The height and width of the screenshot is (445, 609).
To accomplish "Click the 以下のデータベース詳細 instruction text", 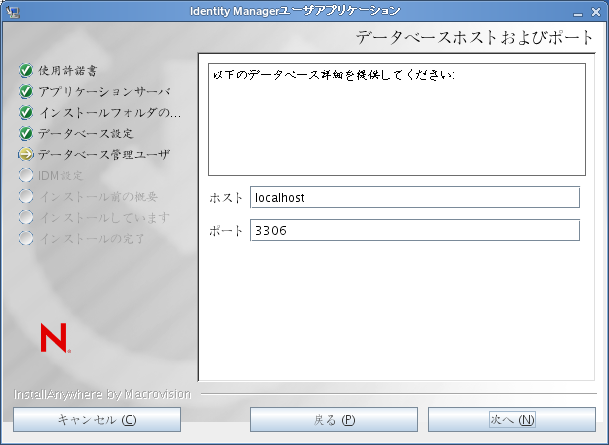I will pos(334,75).
